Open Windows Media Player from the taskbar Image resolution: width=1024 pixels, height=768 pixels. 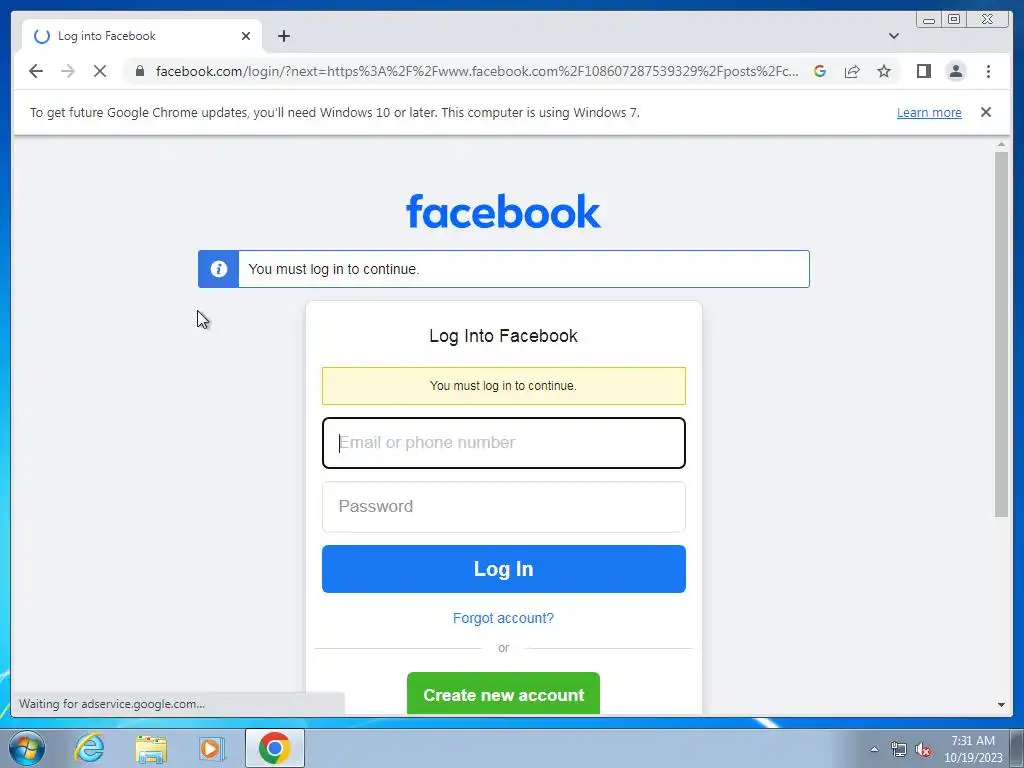tap(211, 748)
